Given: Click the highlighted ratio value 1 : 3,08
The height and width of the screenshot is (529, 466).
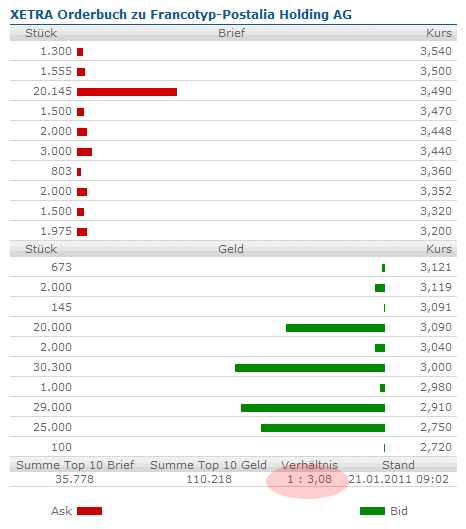Looking at the screenshot, I should coord(309,479).
